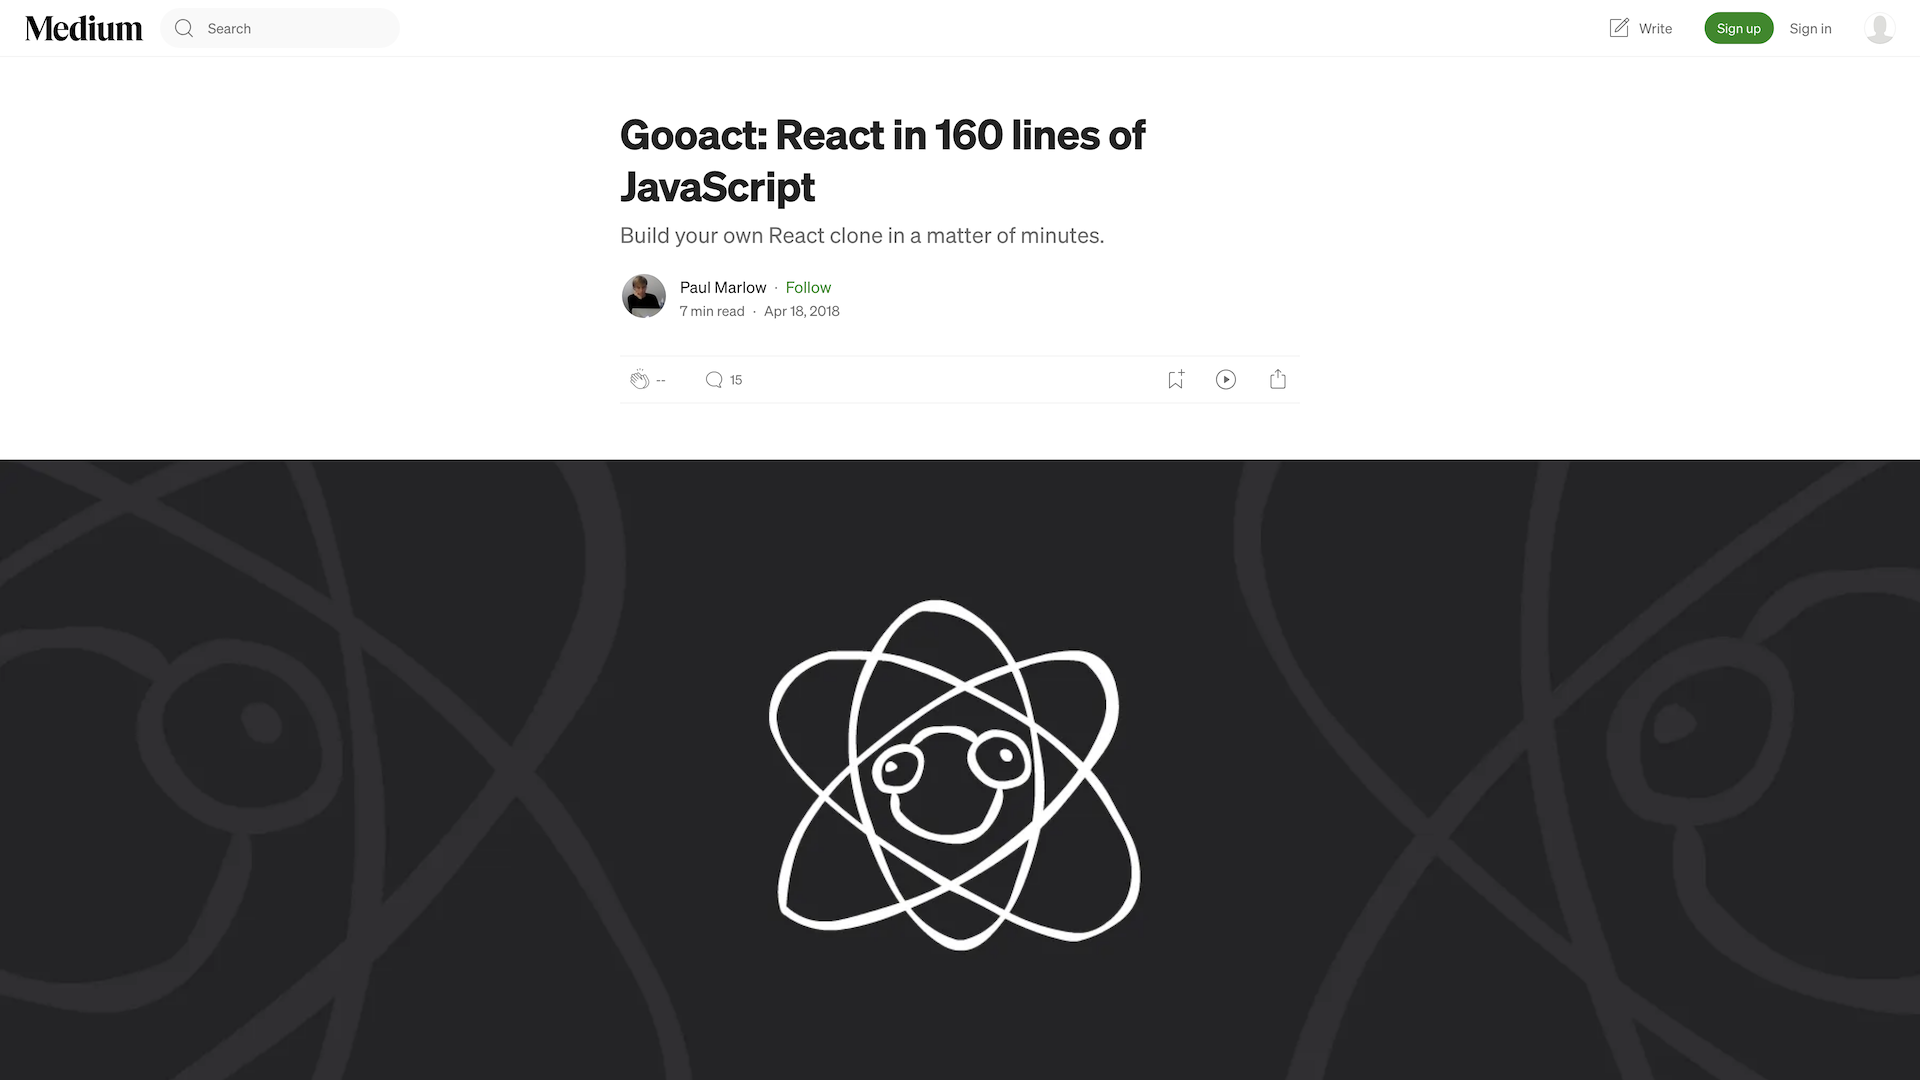Select the Search bar text field
This screenshot has width=1920, height=1080.
tap(280, 28)
